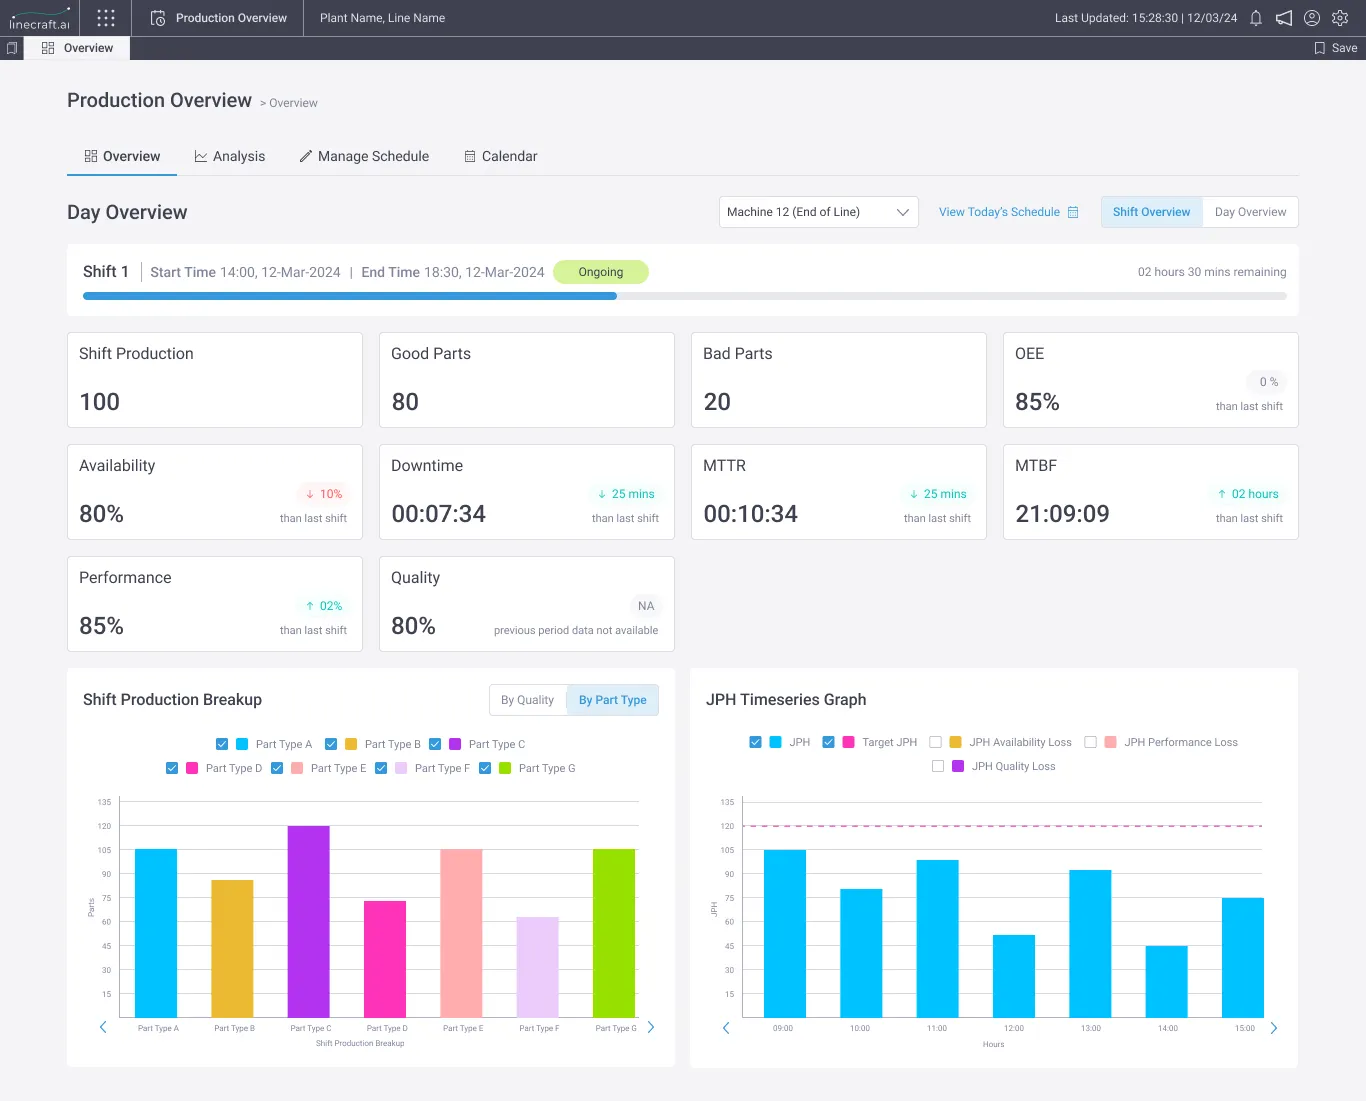Click the Downtime 00:07:34 value

click(439, 514)
